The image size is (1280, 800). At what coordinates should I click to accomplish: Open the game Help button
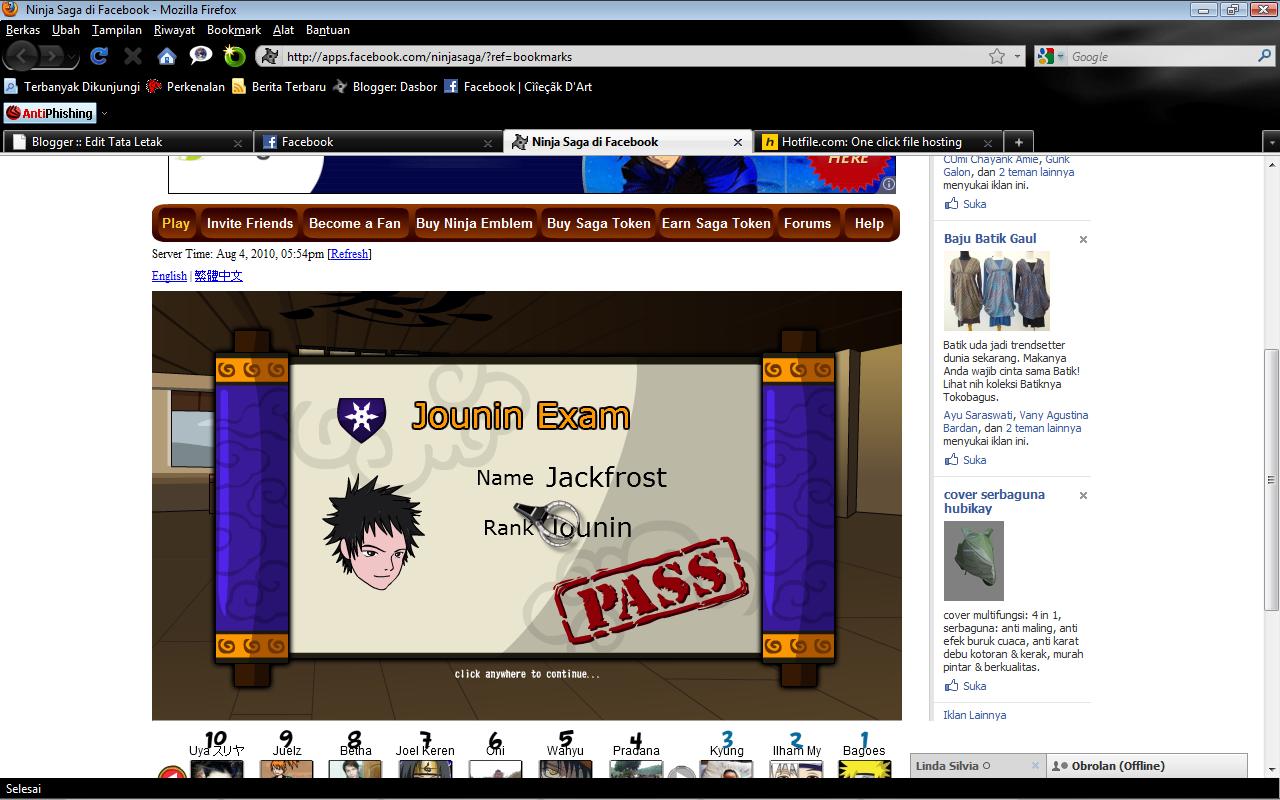pyautogui.click(x=869, y=223)
